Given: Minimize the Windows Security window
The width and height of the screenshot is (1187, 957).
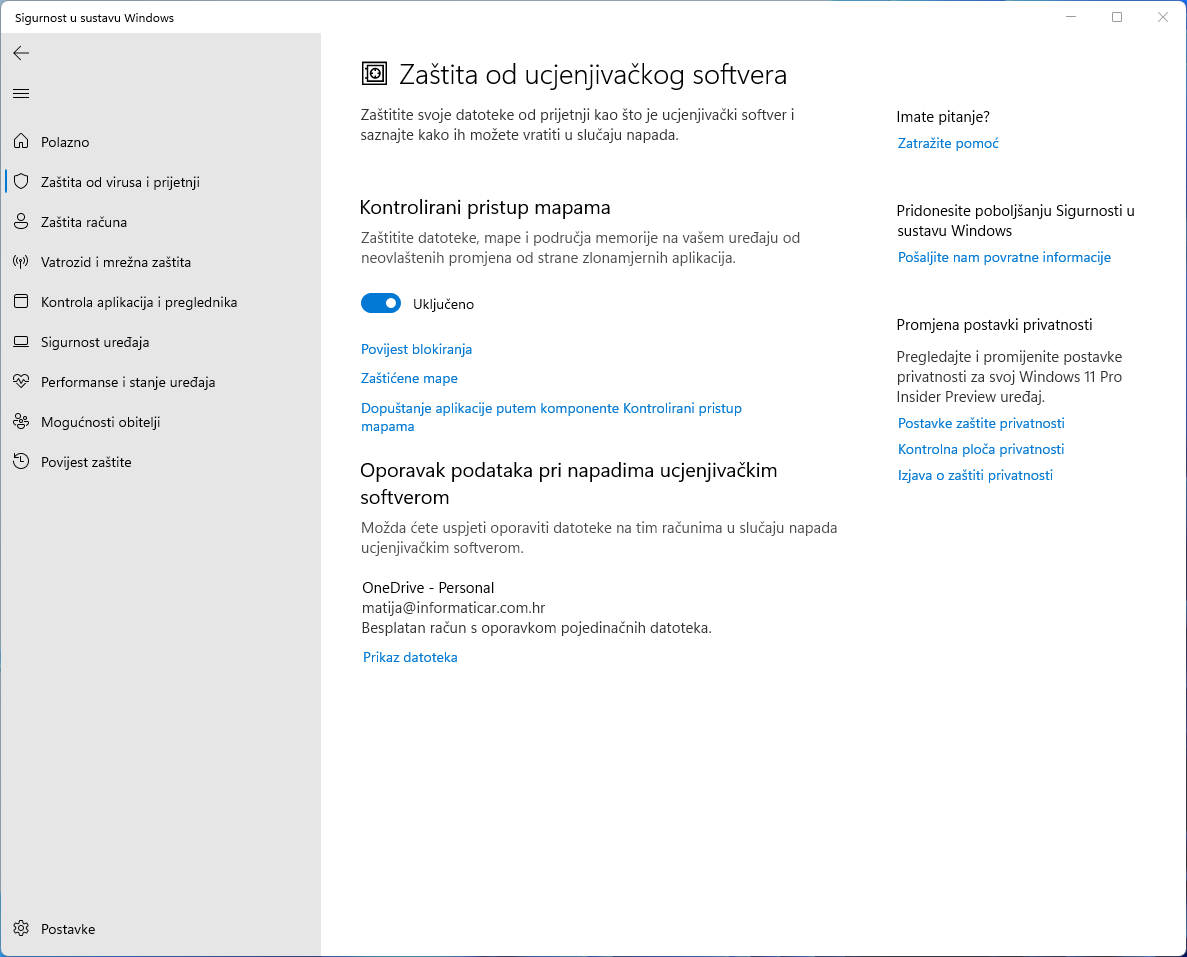Looking at the screenshot, I should point(1071,17).
